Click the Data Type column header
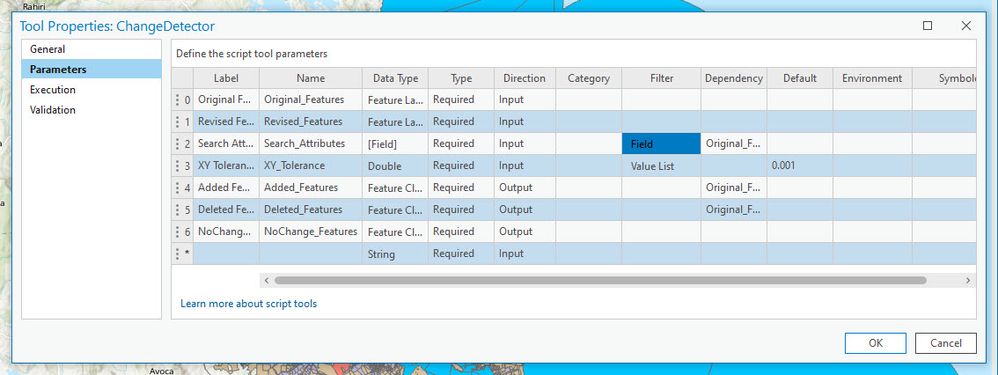Viewport: 998px width, 375px height. [x=395, y=78]
